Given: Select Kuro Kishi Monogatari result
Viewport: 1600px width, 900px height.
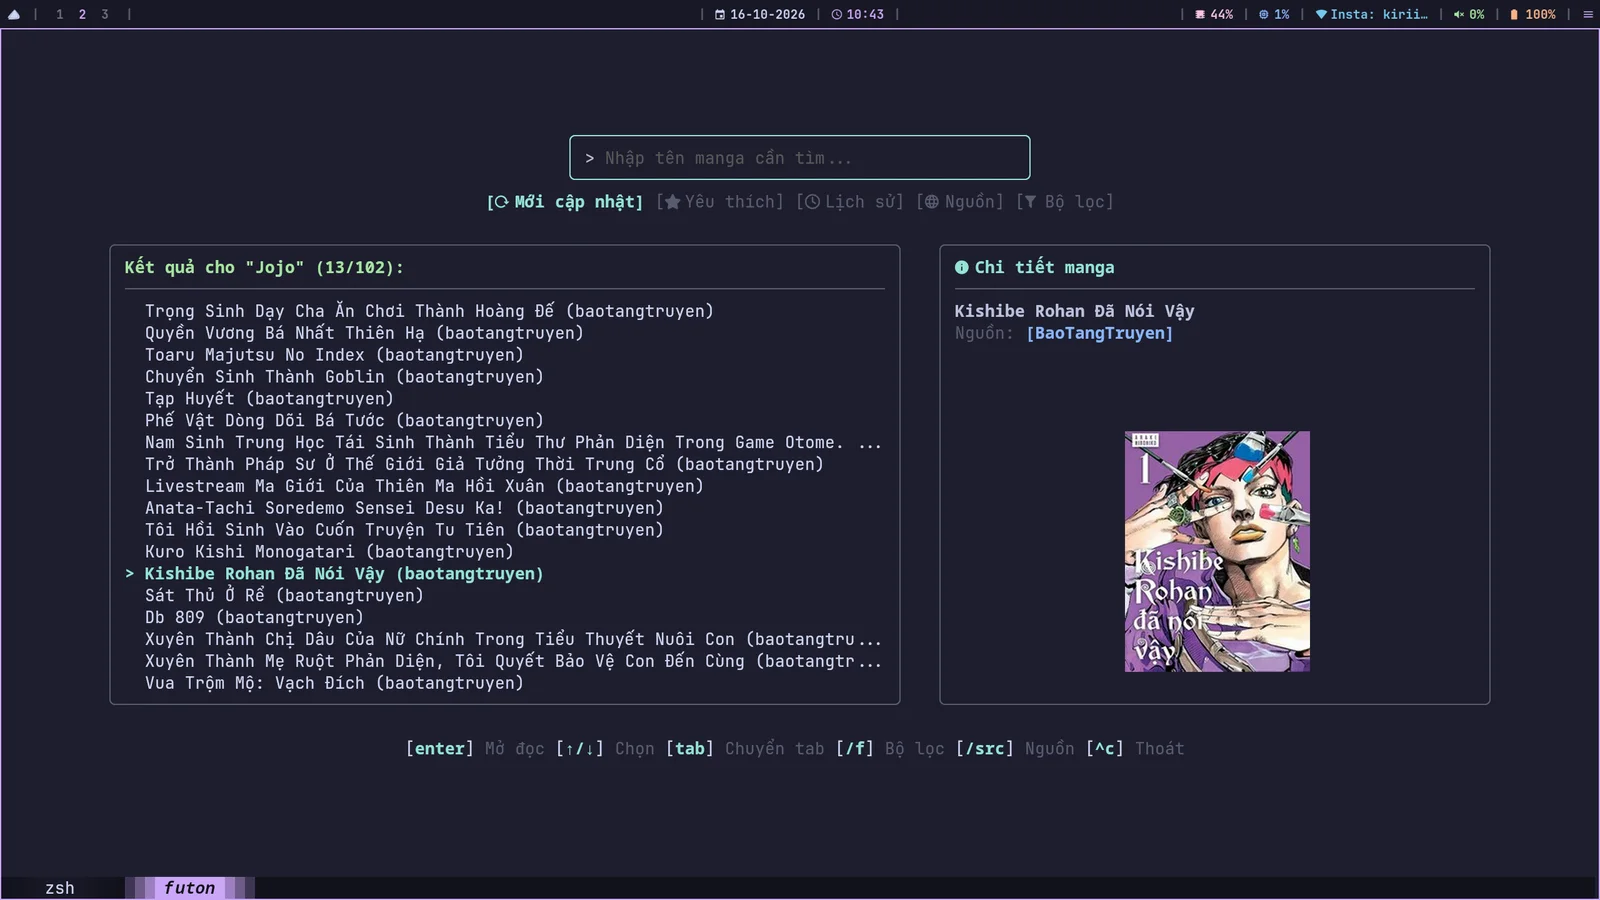Looking at the screenshot, I should 329,552.
